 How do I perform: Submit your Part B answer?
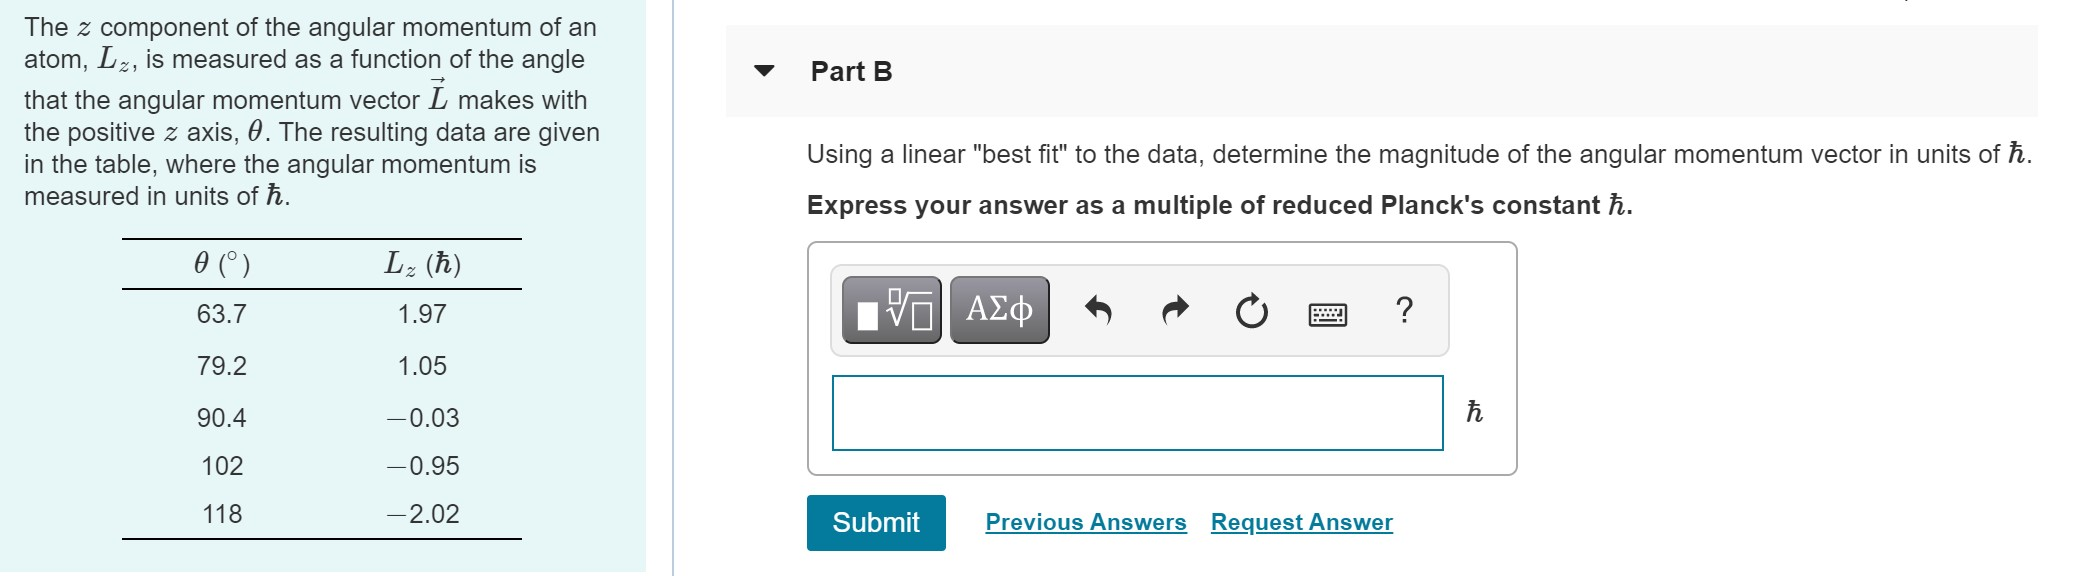click(x=875, y=522)
